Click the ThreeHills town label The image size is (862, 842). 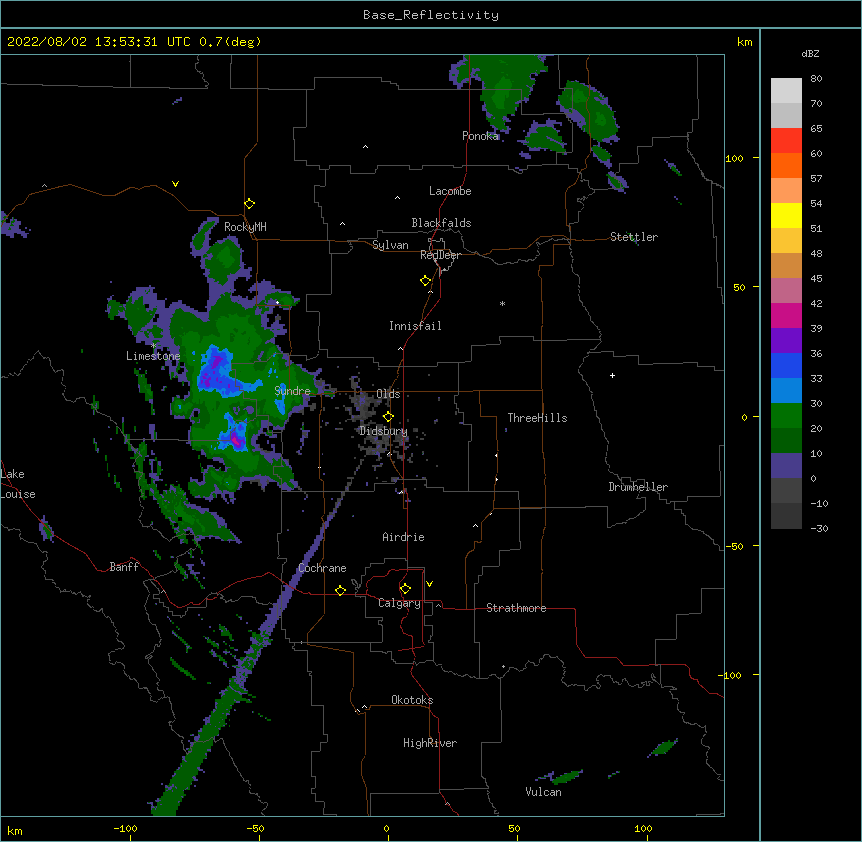[537, 418]
